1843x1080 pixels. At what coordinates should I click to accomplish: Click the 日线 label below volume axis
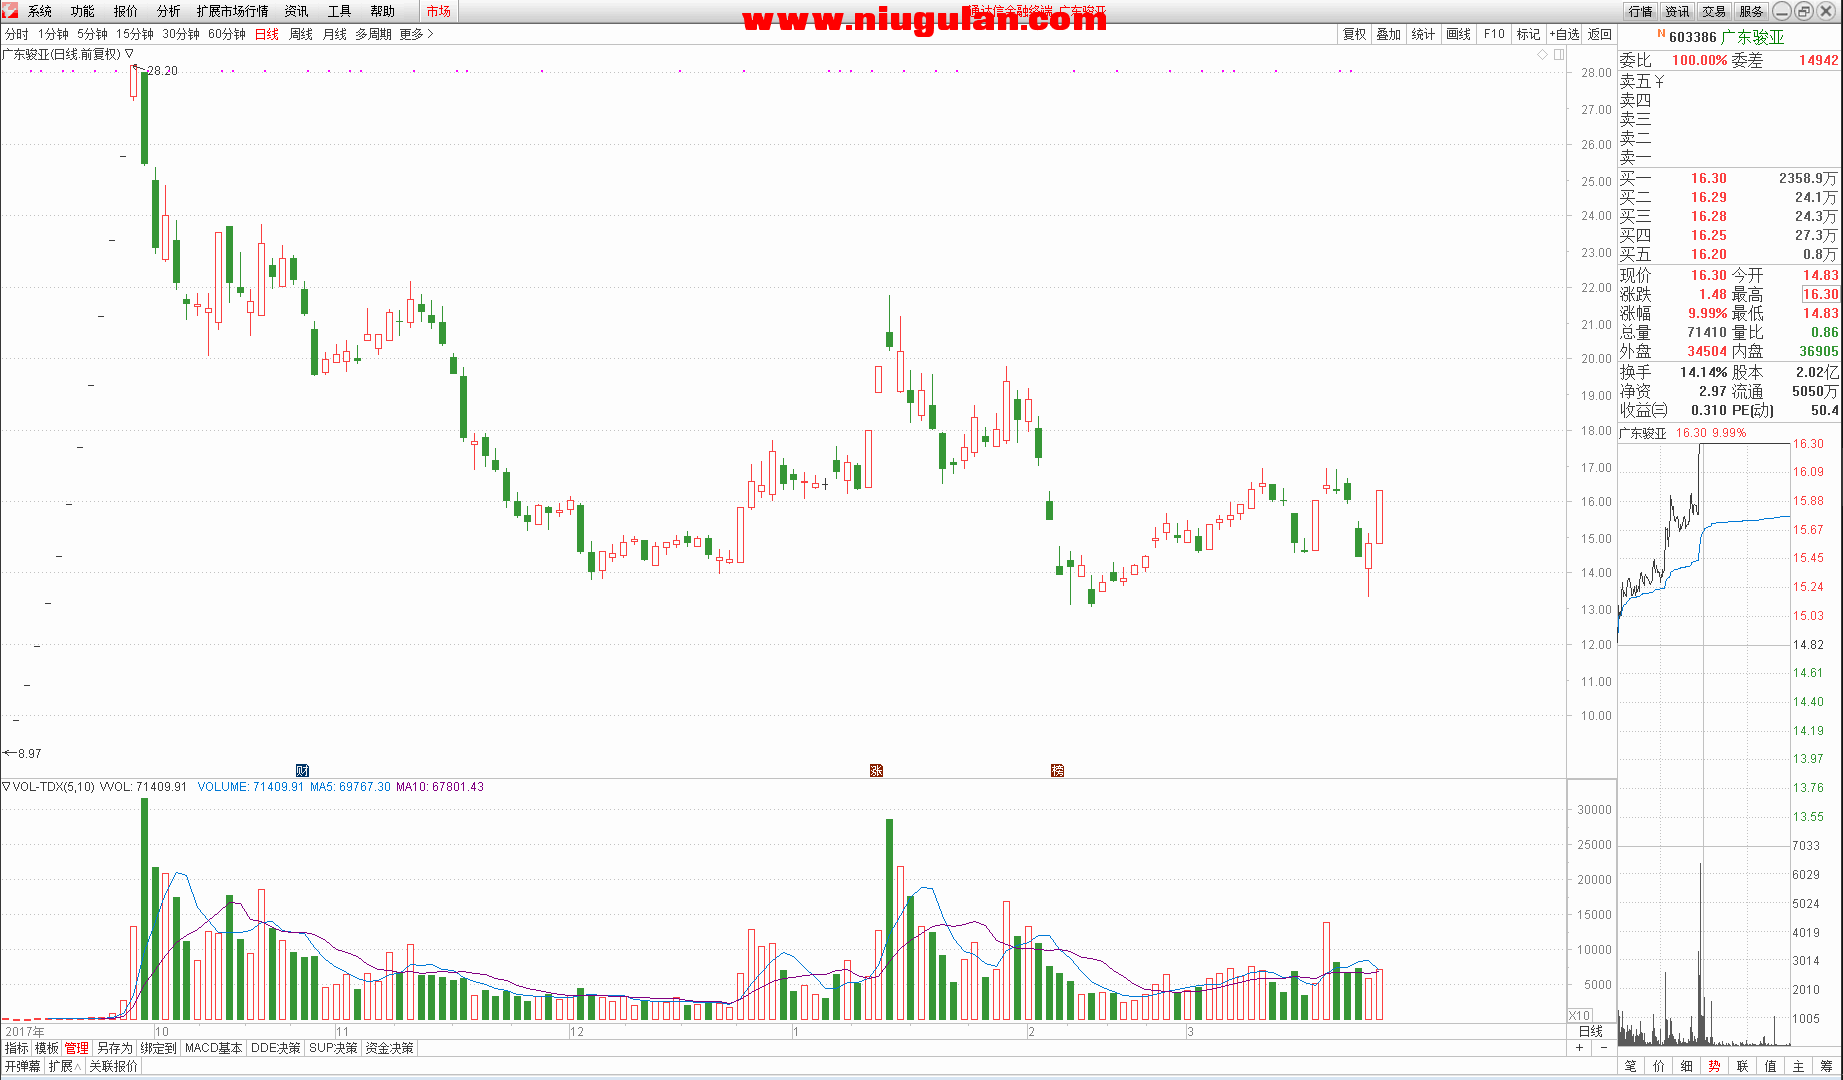(x=1590, y=1031)
